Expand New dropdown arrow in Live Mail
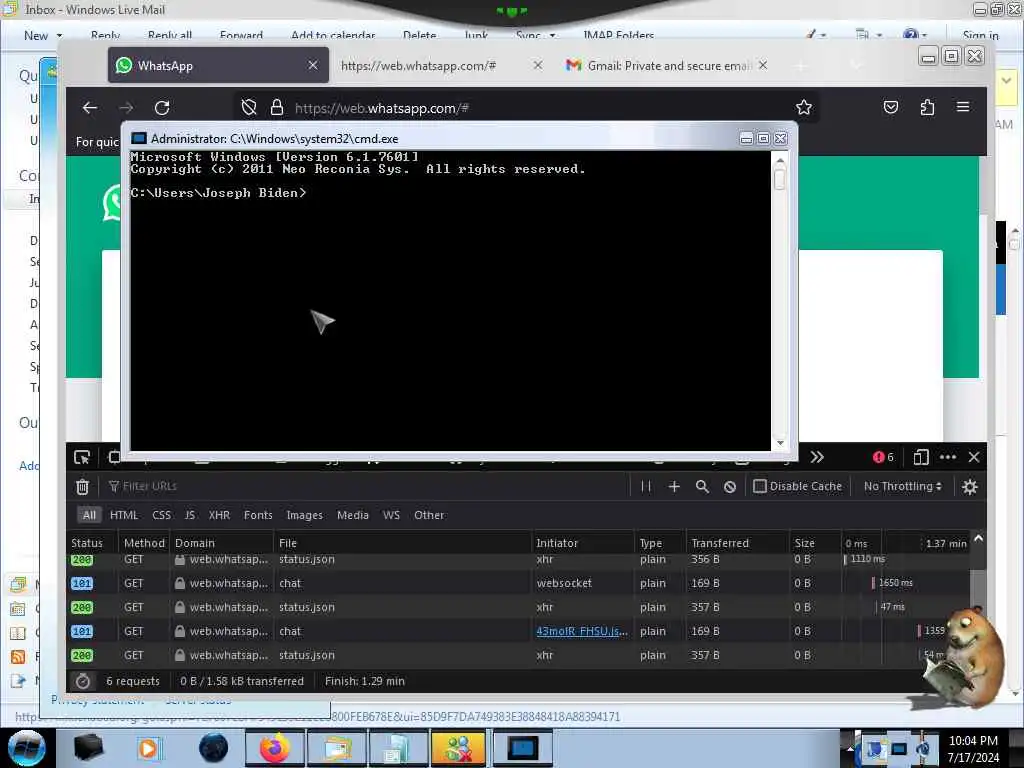This screenshot has width=1024, height=768. pyautogui.click(x=59, y=35)
